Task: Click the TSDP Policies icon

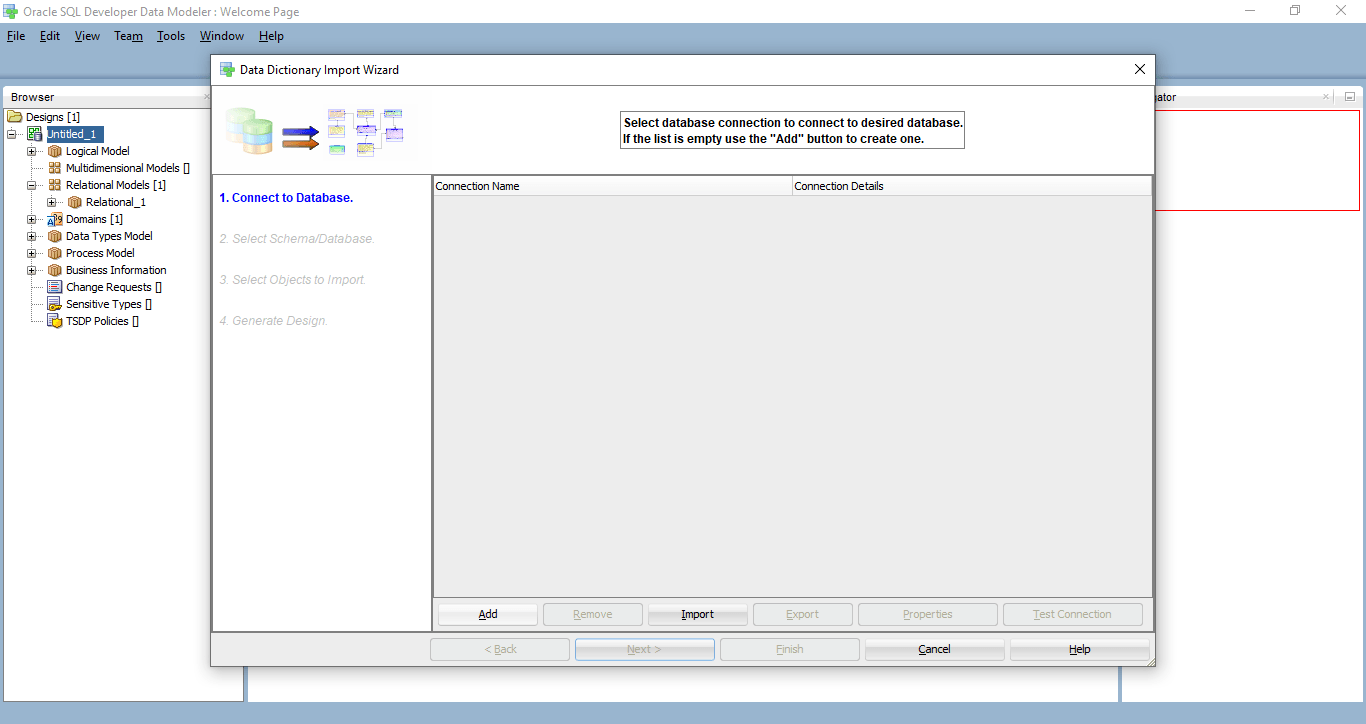Action: (56, 320)
